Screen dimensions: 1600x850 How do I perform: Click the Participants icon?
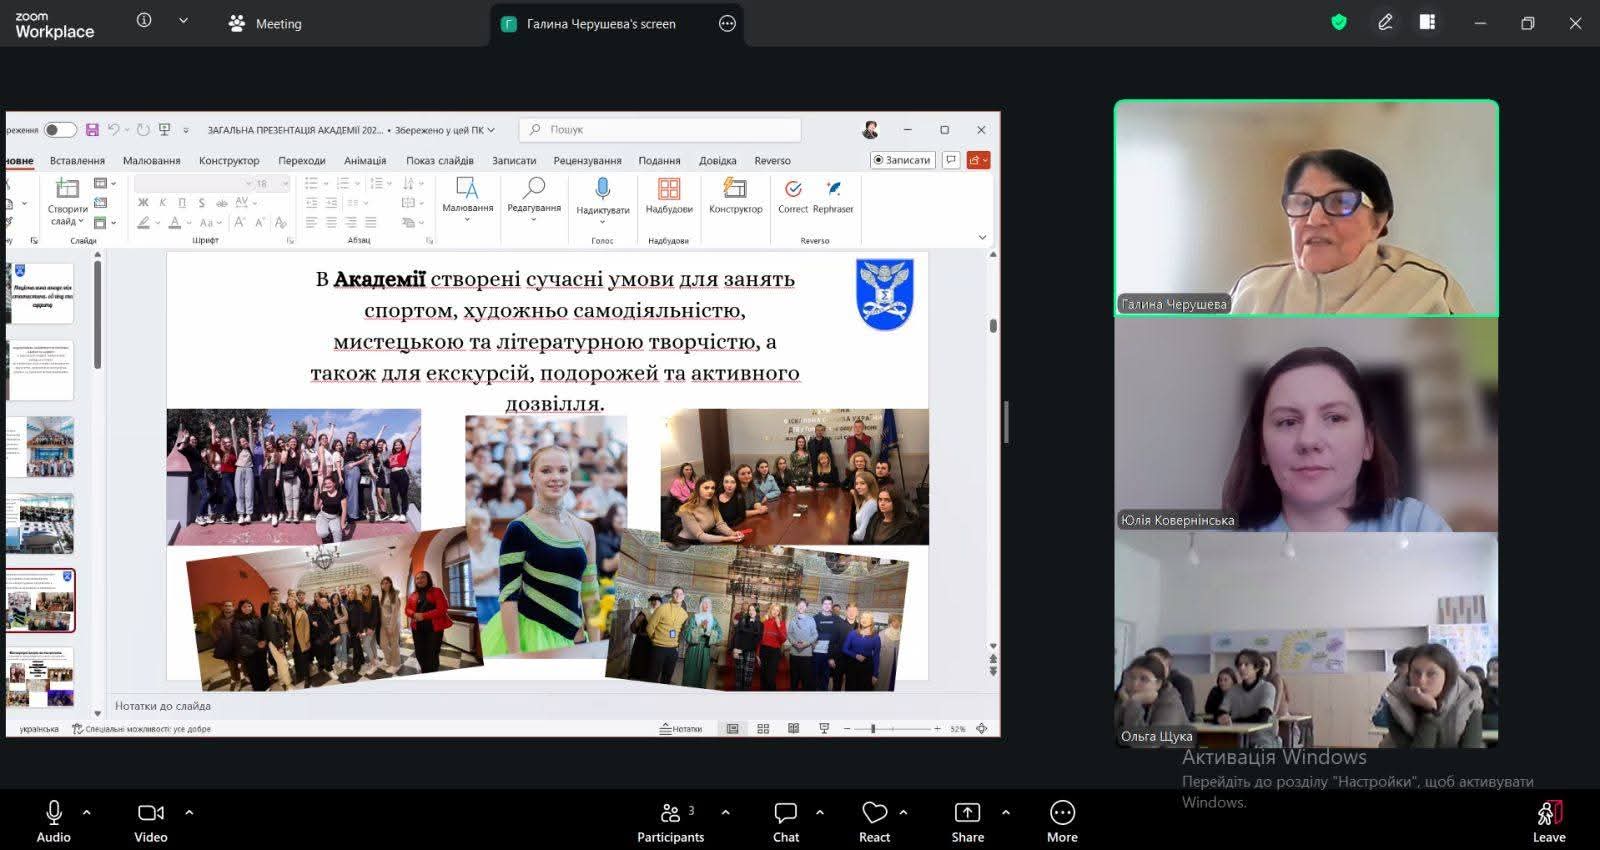(x=670, y=813)
